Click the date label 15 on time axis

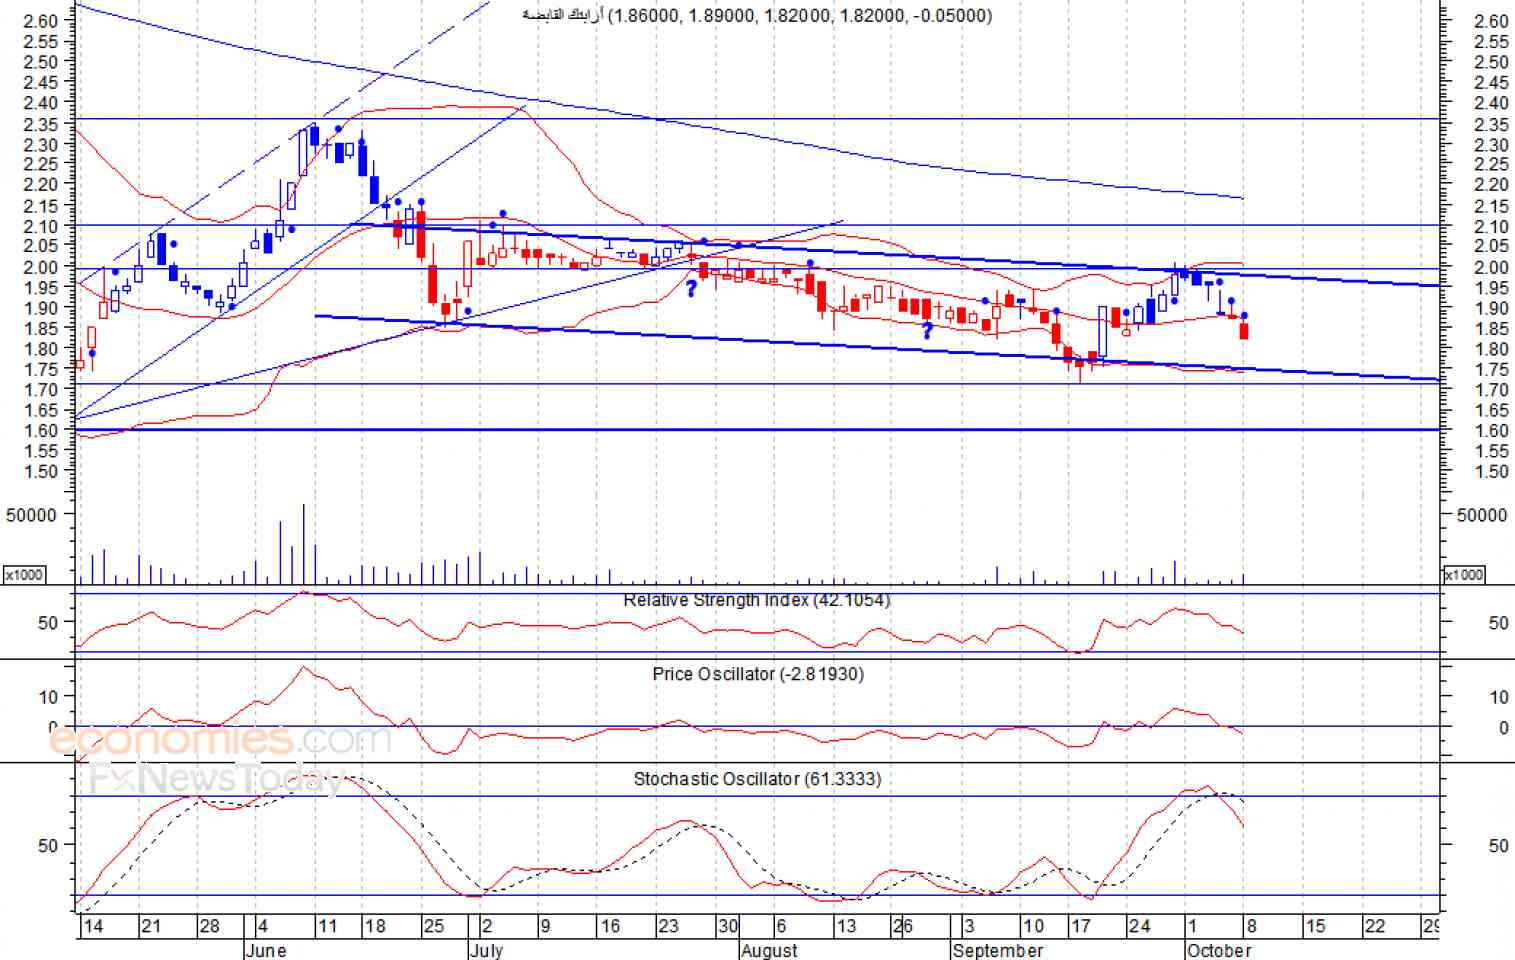pos(1316,926)
